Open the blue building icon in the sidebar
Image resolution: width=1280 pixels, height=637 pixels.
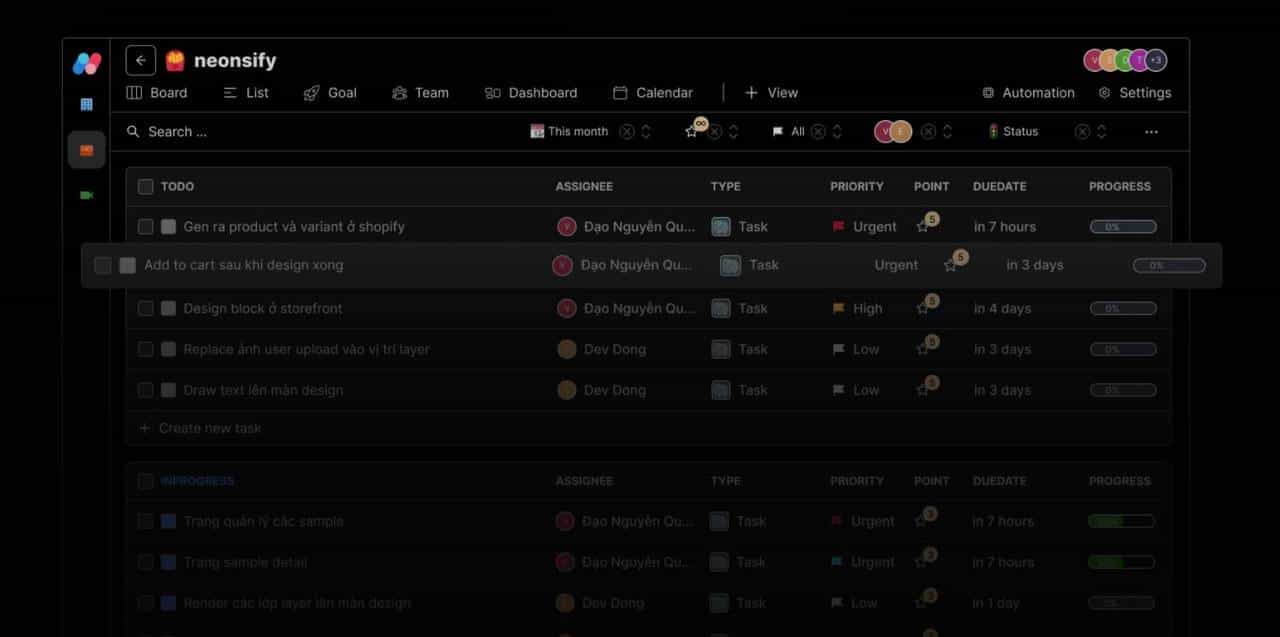86,105
